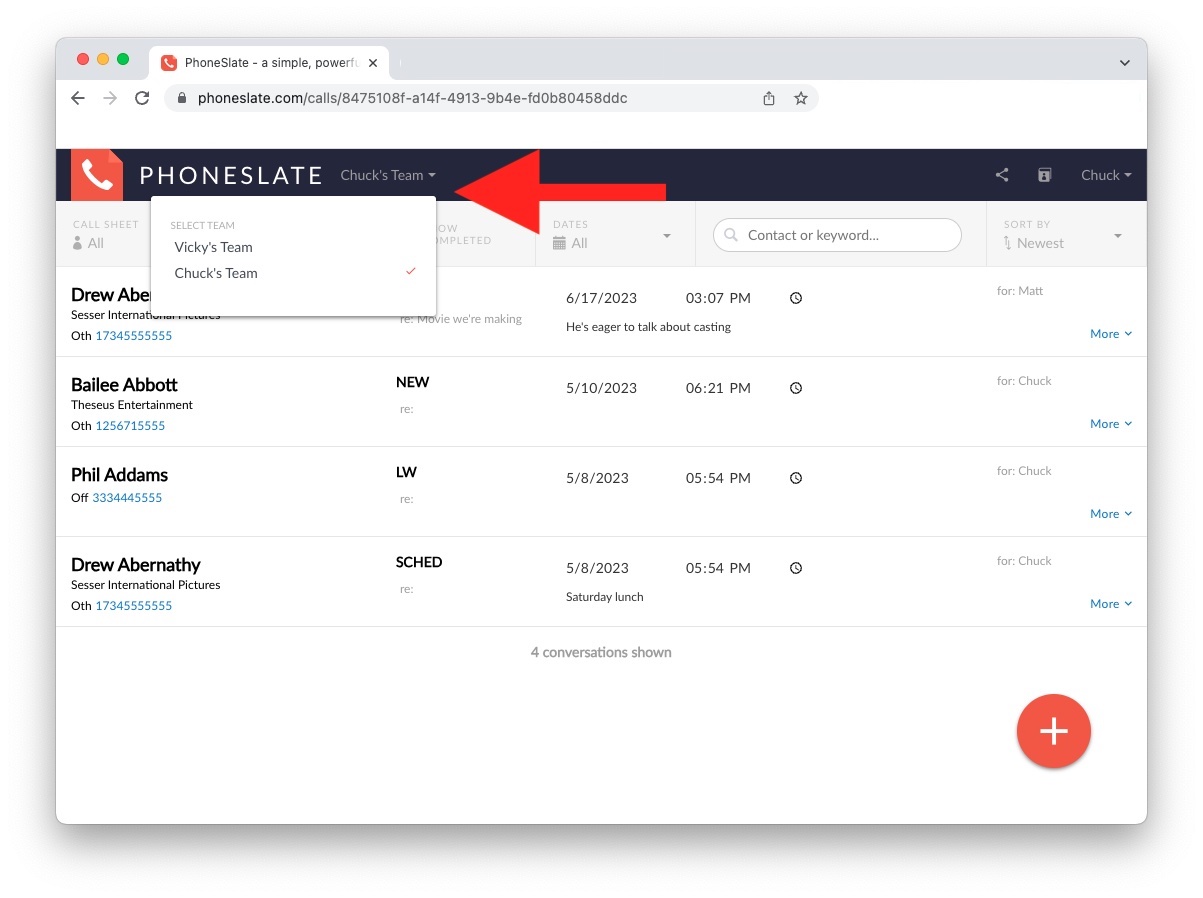Image resolution: width=1203 pixels, height=898 pixels.
Task: Click '4 conversations shown' text
Action: point(601,652)
